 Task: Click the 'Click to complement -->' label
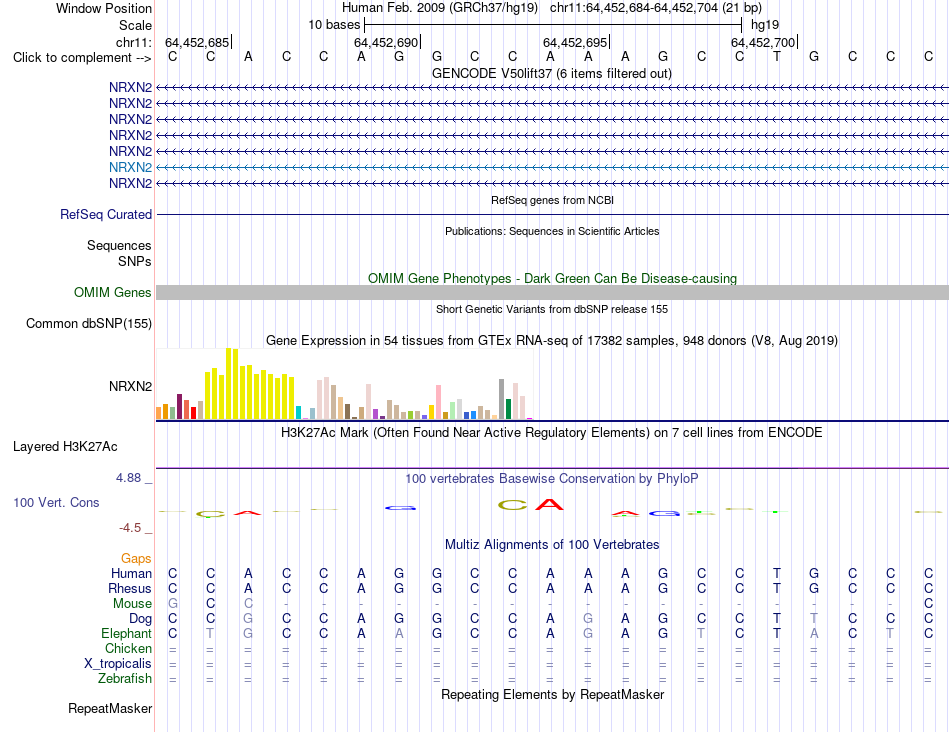coord(82,58)
